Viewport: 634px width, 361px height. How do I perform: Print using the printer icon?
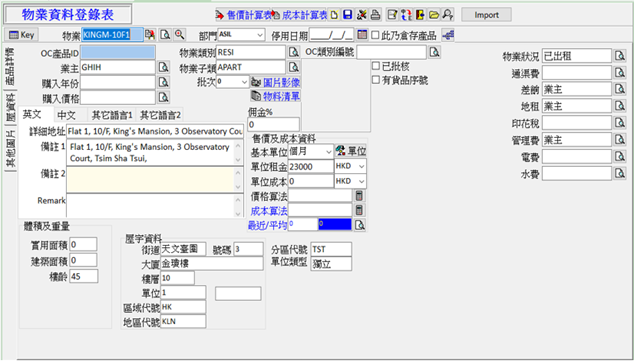(x=375, y=15)
